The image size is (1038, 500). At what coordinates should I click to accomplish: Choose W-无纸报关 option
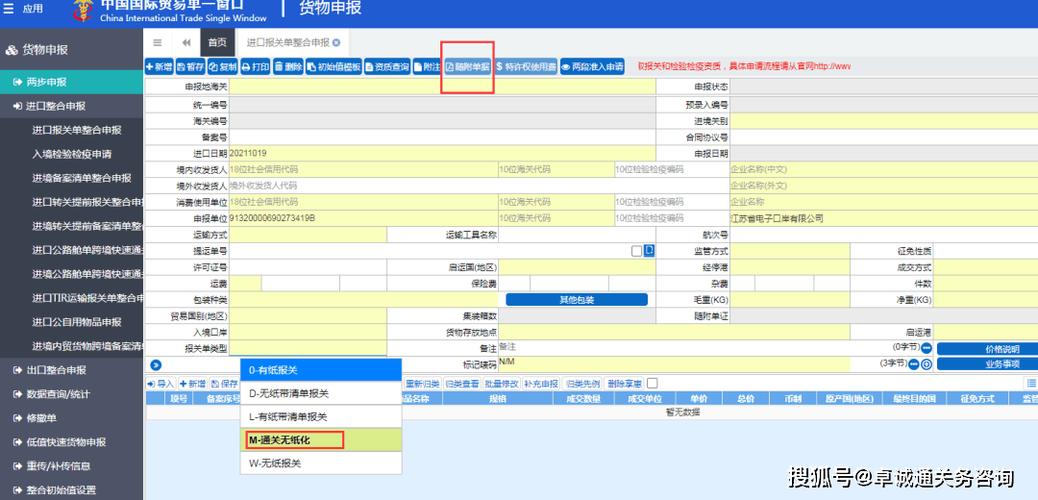[320, 463]
